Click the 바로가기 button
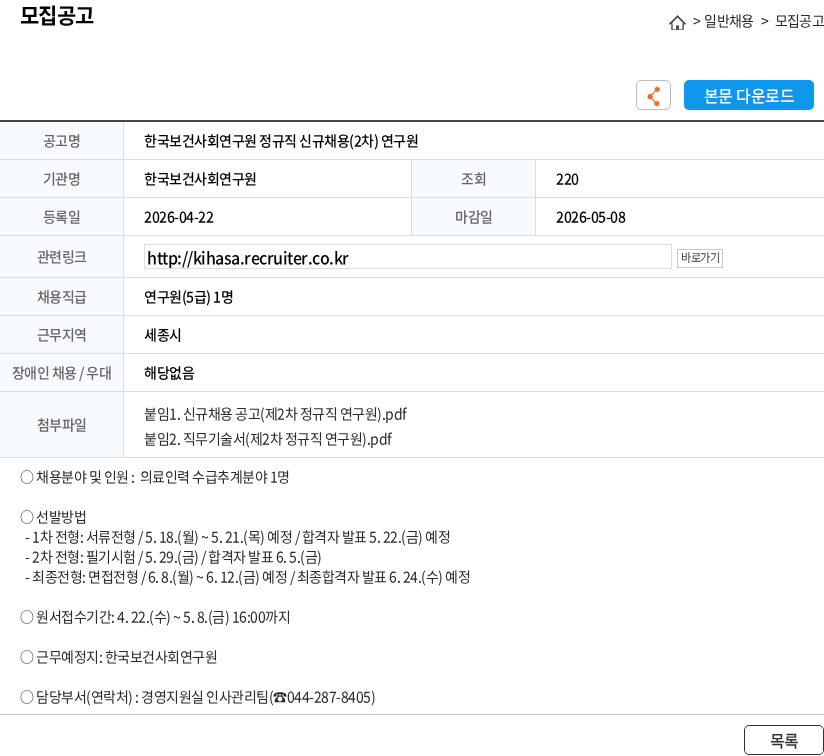 click(x=699, y=257)
